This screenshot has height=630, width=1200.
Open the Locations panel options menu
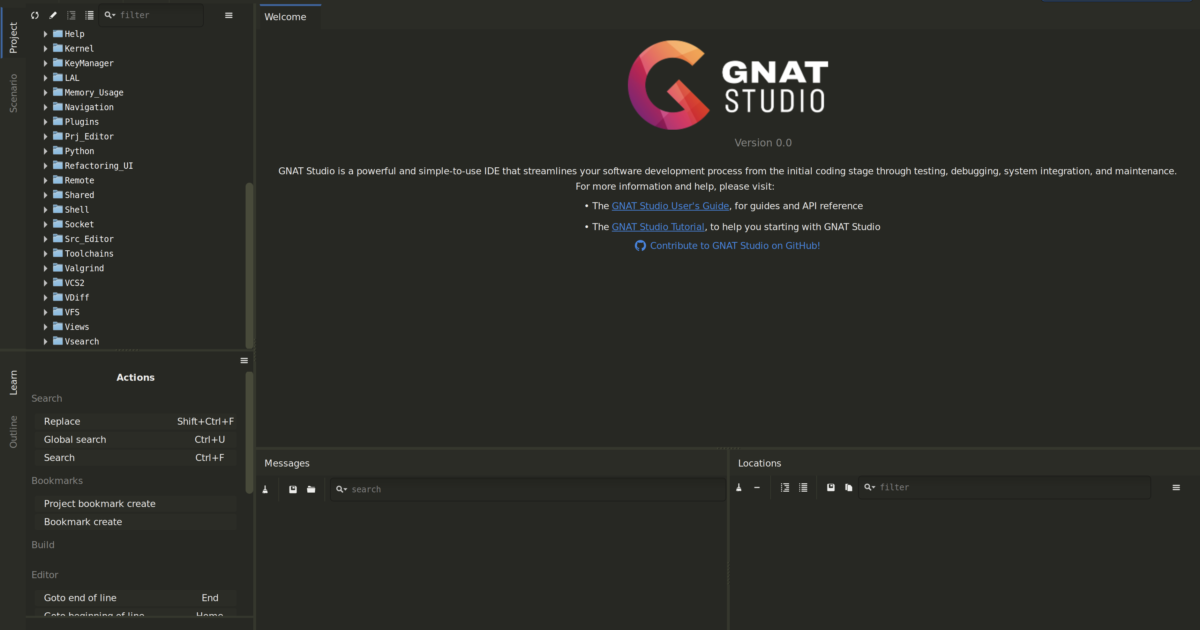coord(1176,487)
